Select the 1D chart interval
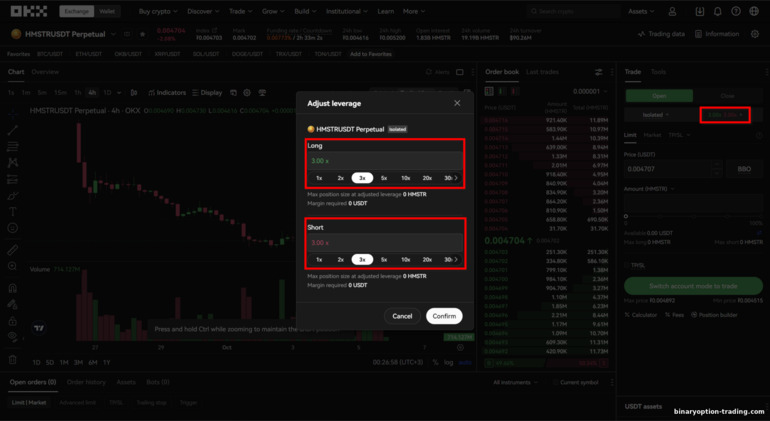 click(109, 92)
